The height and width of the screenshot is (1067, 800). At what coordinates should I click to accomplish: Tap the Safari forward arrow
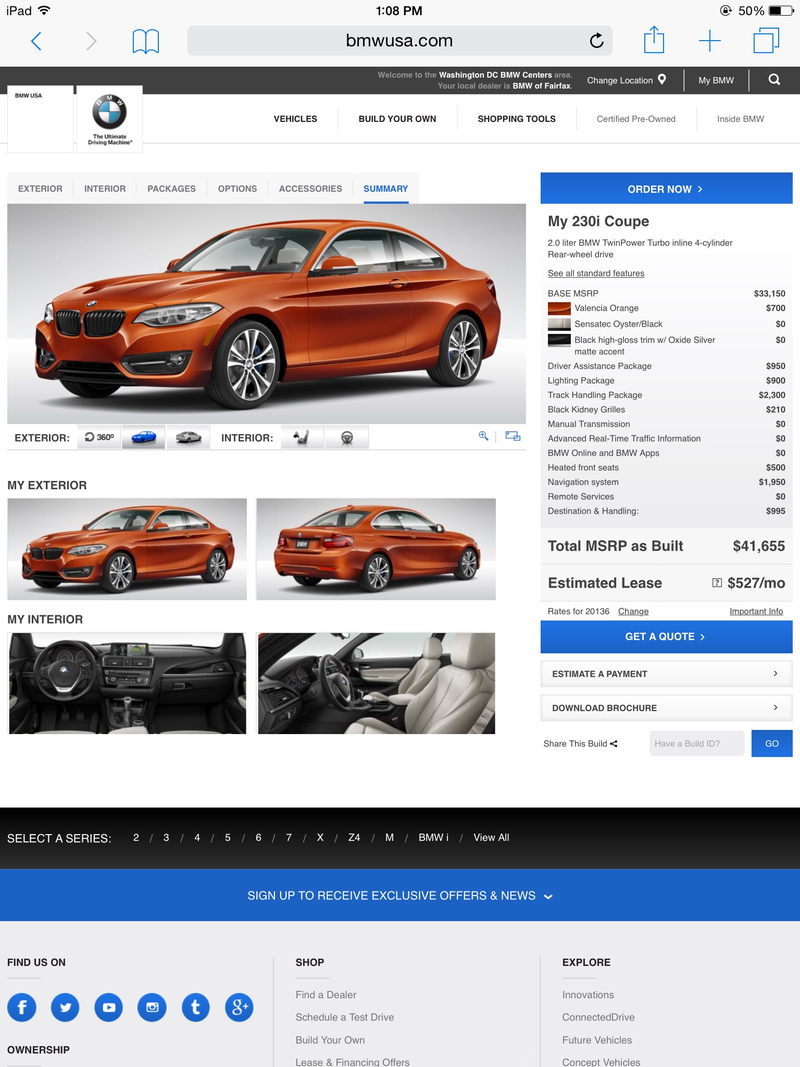point(91,41)
